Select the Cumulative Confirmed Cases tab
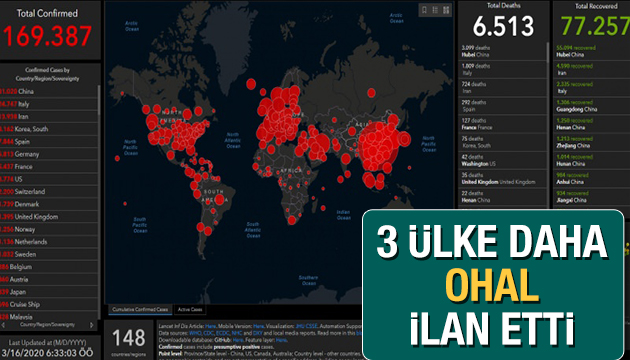 coord(140,310)
